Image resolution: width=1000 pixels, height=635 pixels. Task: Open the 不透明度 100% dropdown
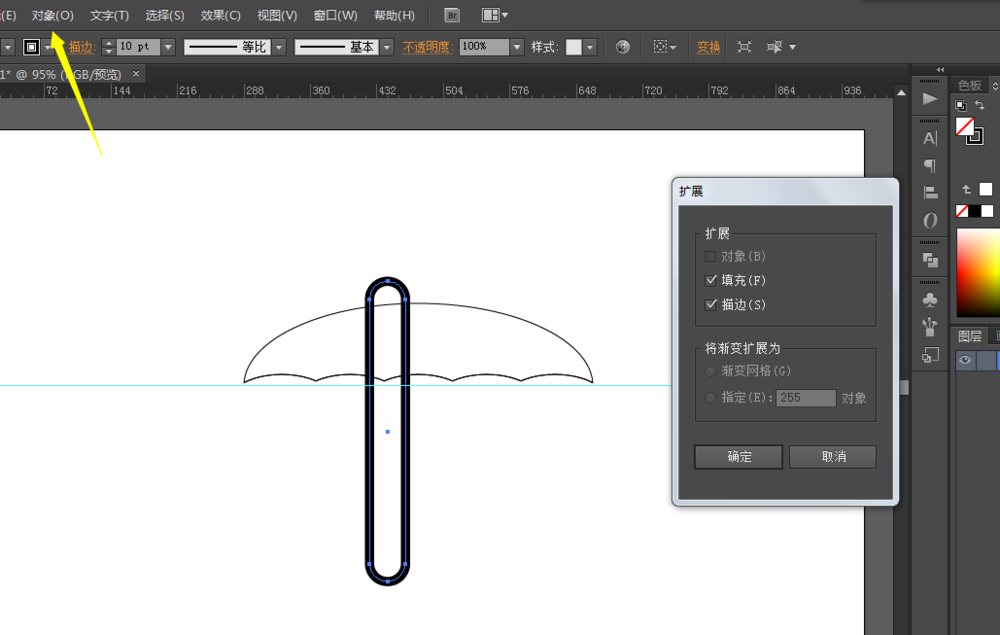tap(517, 47)
